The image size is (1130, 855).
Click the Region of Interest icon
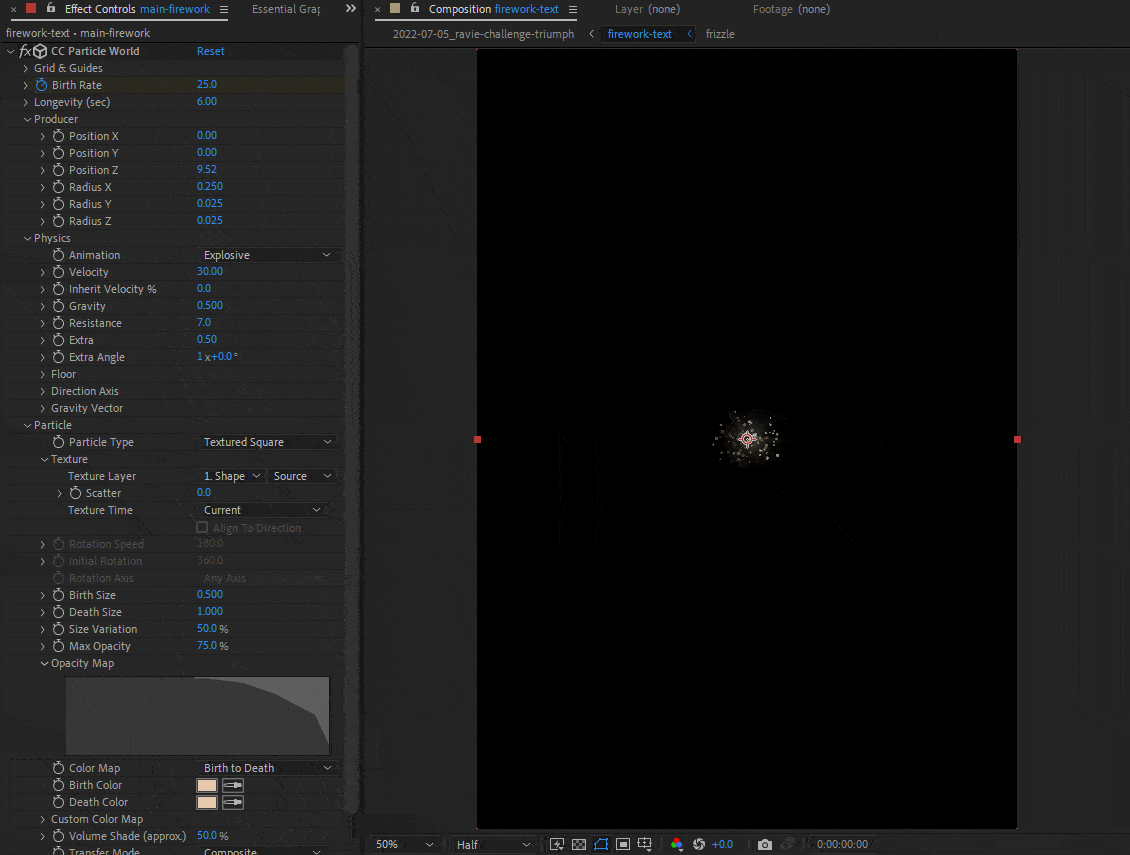pyautogui.click(x=622, y=844)
